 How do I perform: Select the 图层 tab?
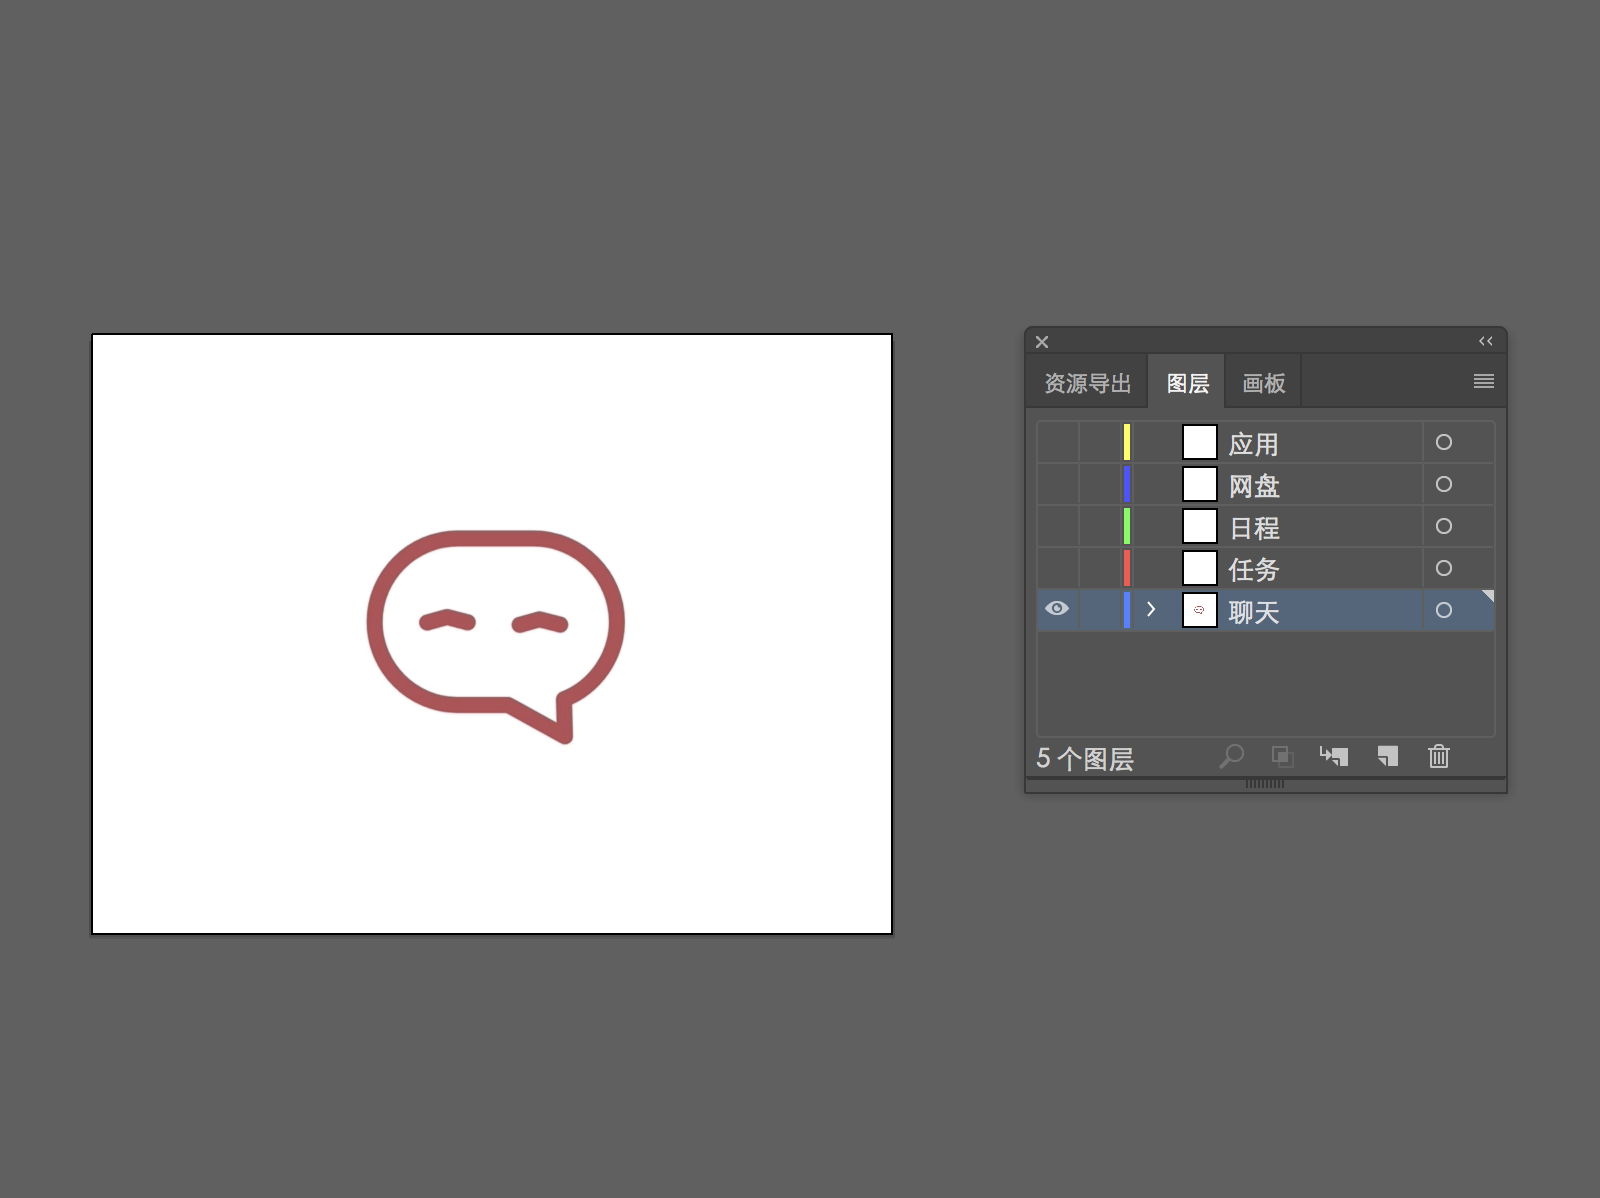tap(1187, 383)
